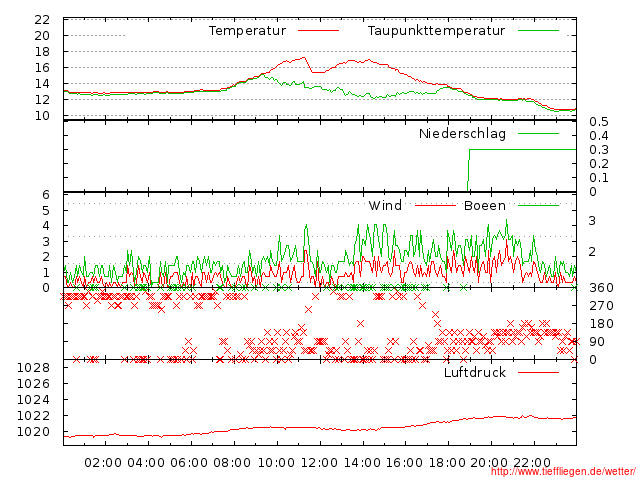Click the Boeen legend label
This screenshot has height=480, width=640.
pos(484,205)
